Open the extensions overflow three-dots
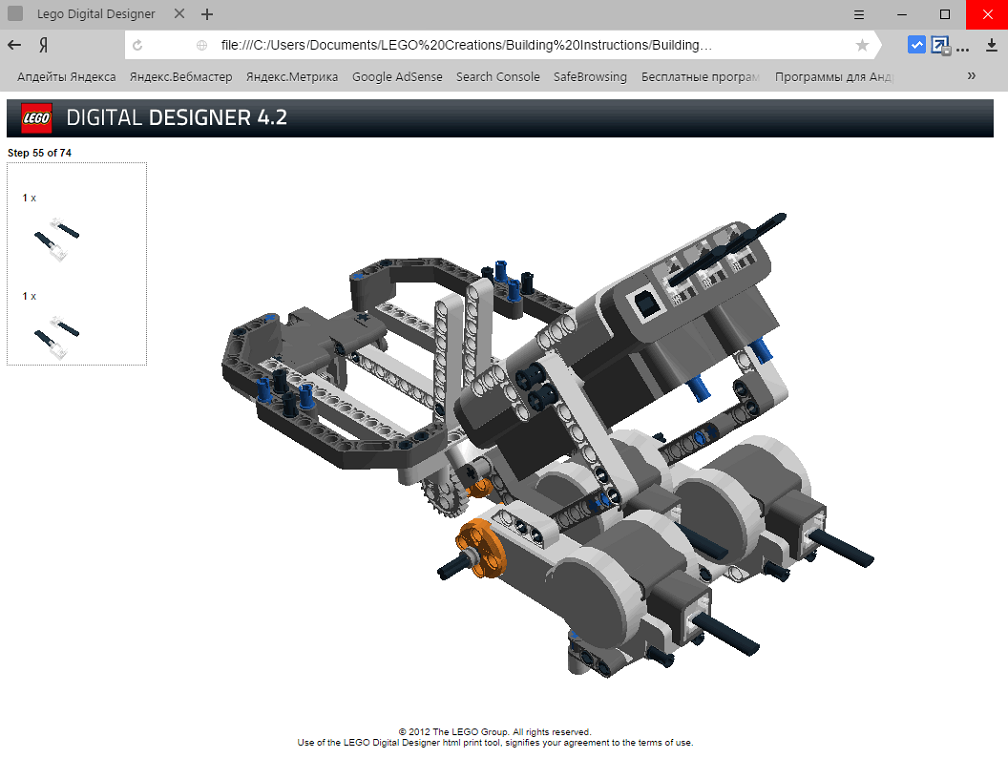This screenshot has height=759, width=1008. [962, 49]
